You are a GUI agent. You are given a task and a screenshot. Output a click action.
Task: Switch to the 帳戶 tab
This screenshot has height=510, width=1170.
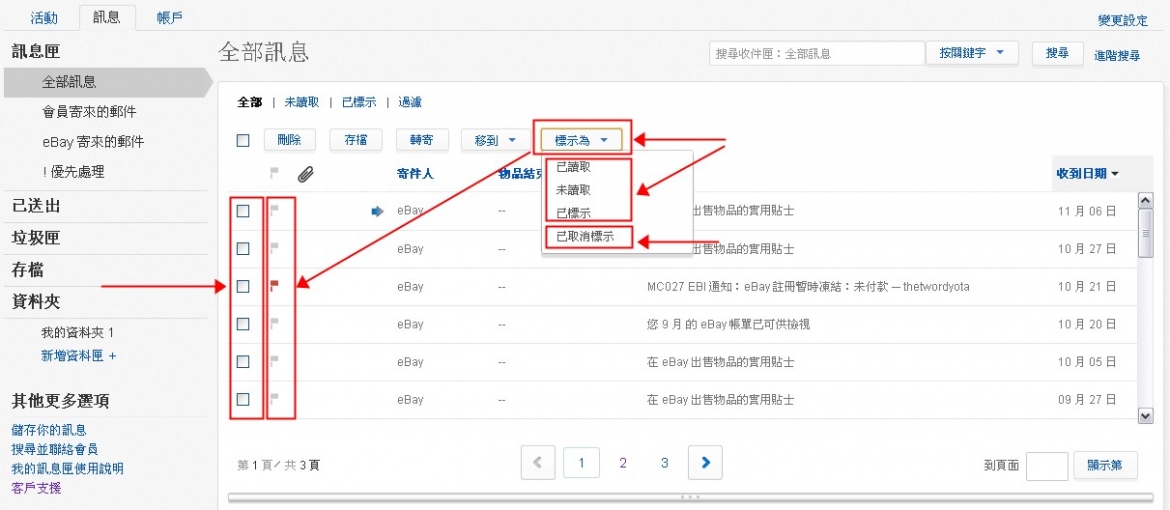[170, 17]
